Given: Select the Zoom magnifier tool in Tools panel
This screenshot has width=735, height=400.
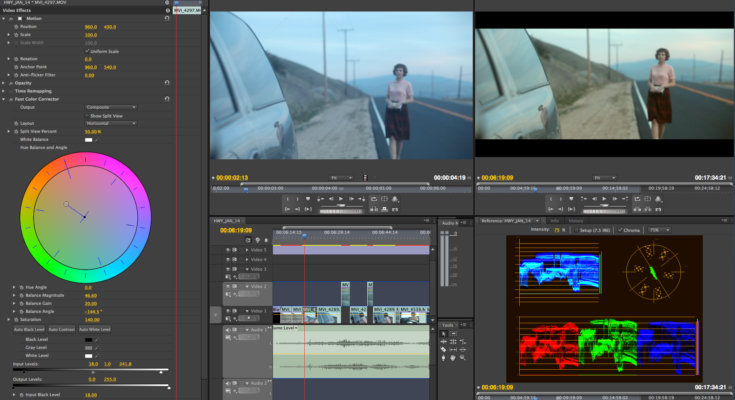Looking at the screenshot, I should coord(463,358).
